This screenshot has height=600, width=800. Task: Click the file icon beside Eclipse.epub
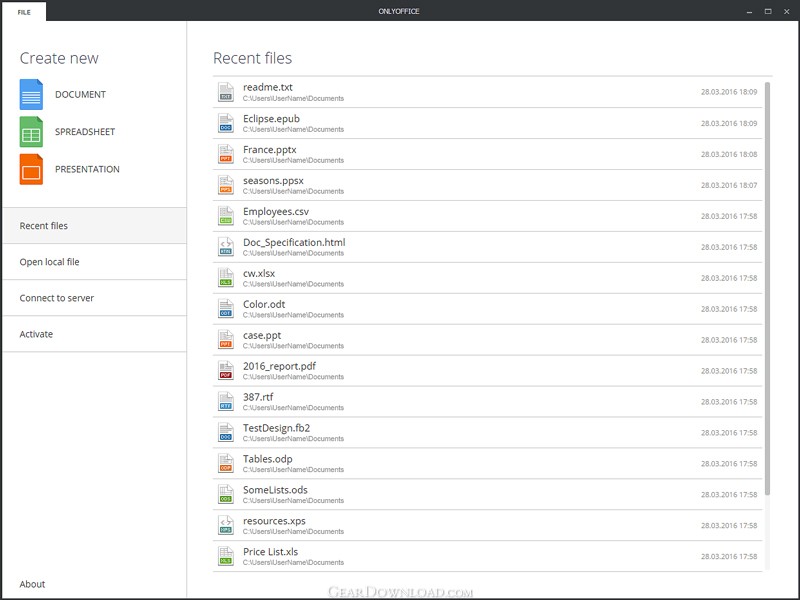pyautogui.click(x=226, y=123)
